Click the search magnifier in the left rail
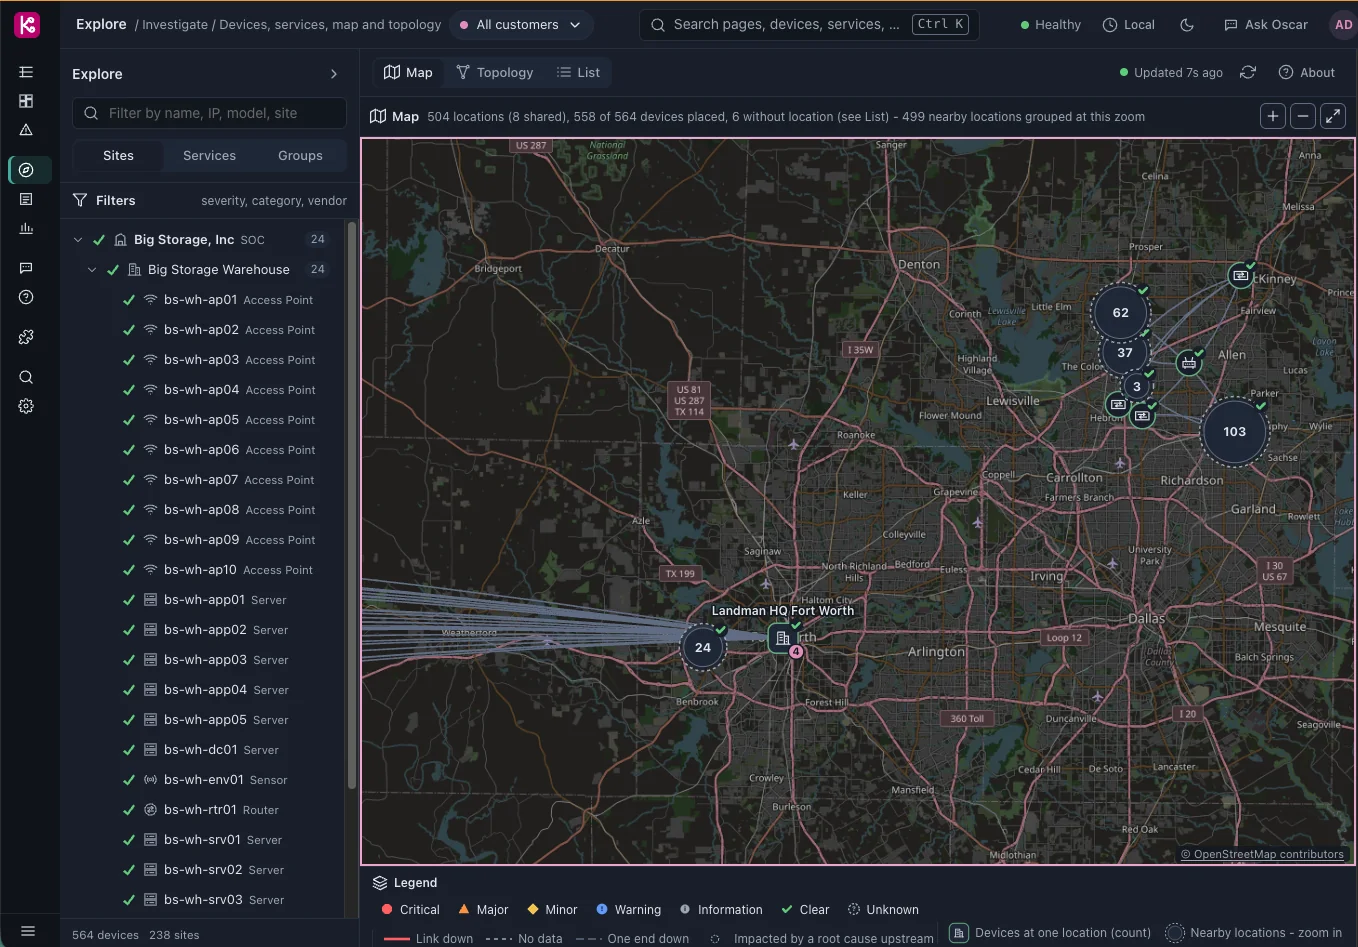1358x947 pixels. pyautogui.click(x=26, y=377)
